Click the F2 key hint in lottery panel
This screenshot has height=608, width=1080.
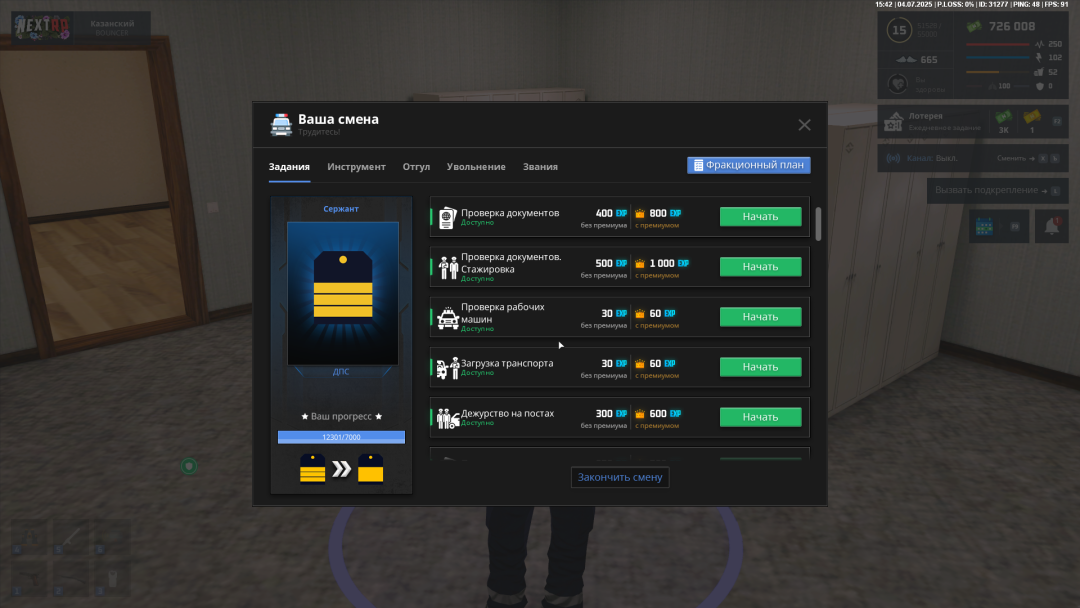tap(1057, 122)
